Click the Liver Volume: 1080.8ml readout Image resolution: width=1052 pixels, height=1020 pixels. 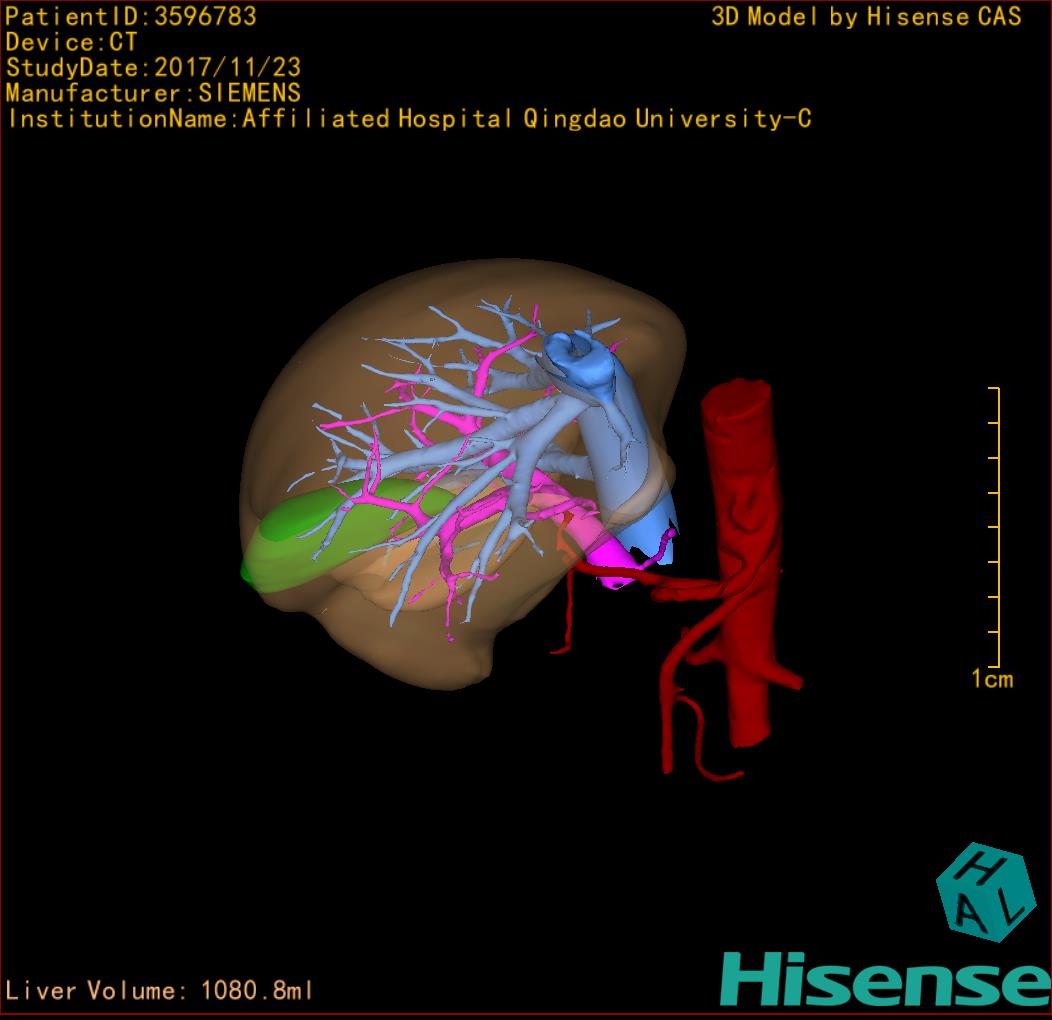(x=160, y=991)
